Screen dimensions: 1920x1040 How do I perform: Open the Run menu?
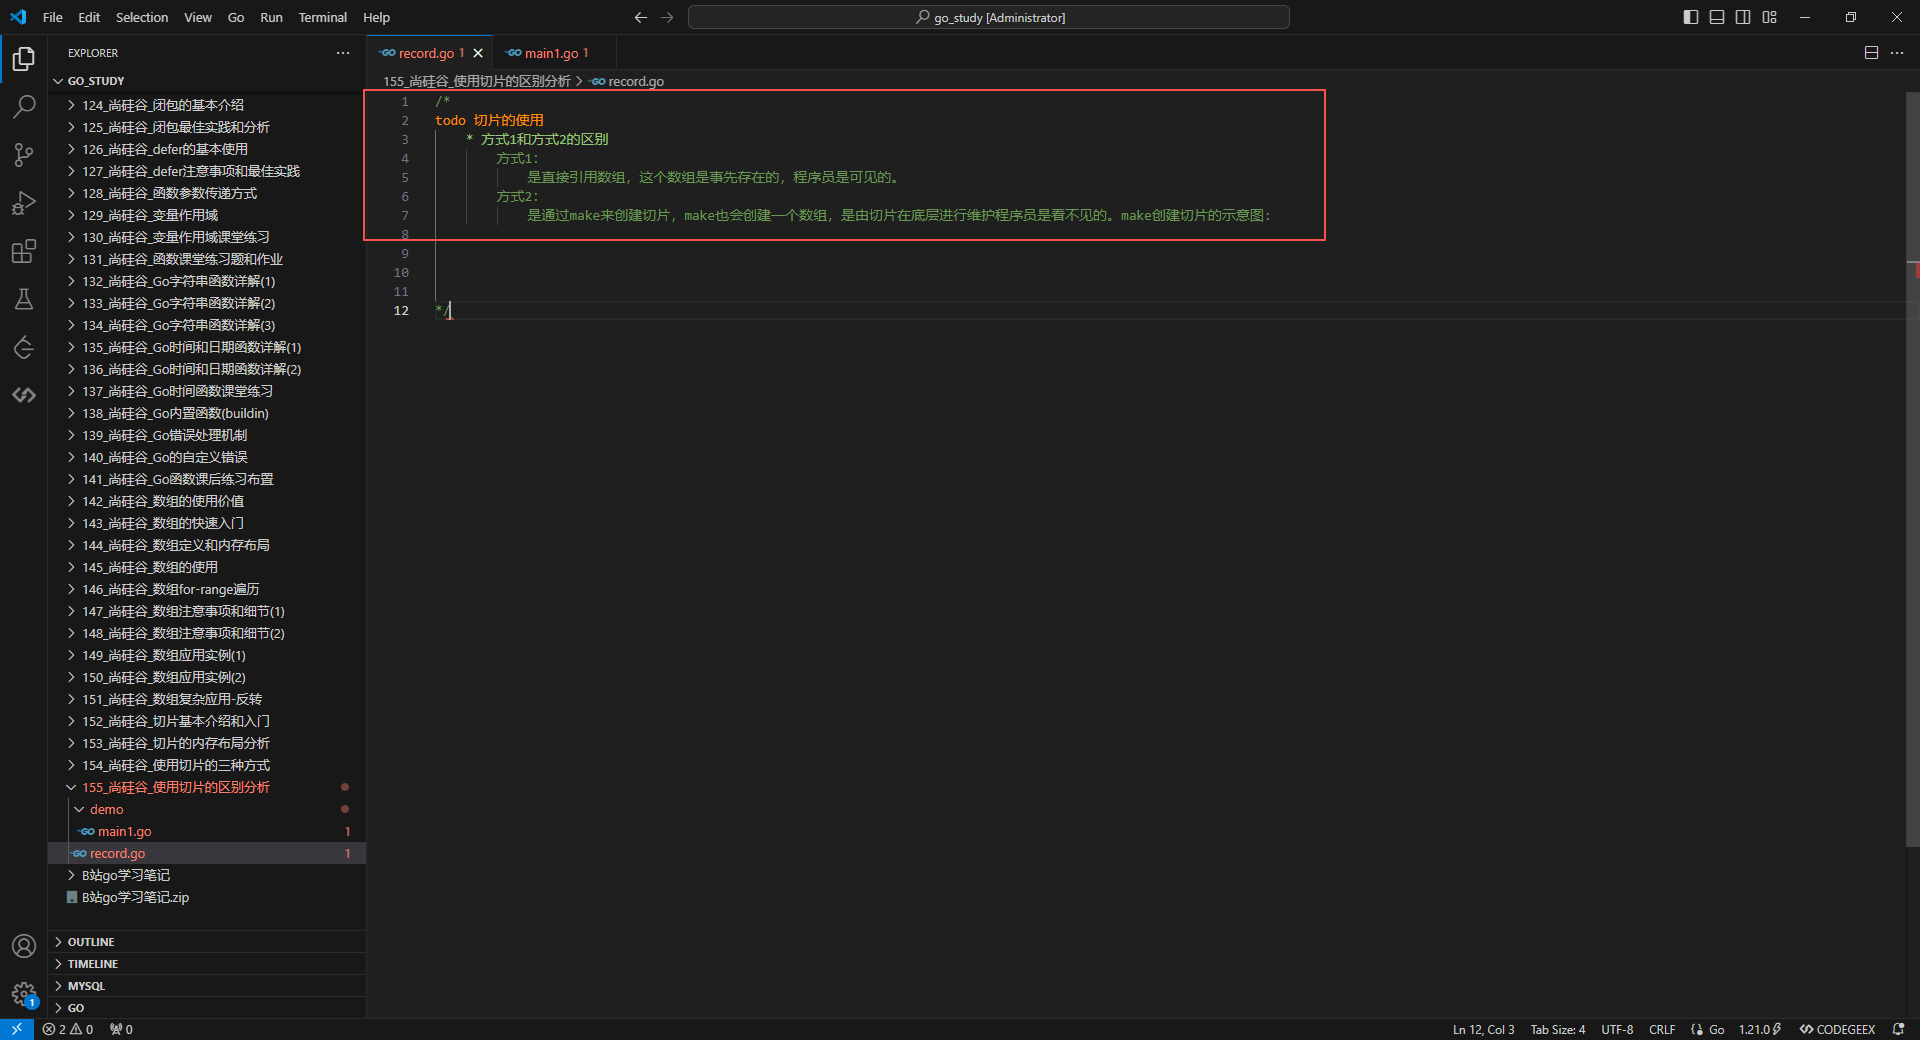click(271, 17)
